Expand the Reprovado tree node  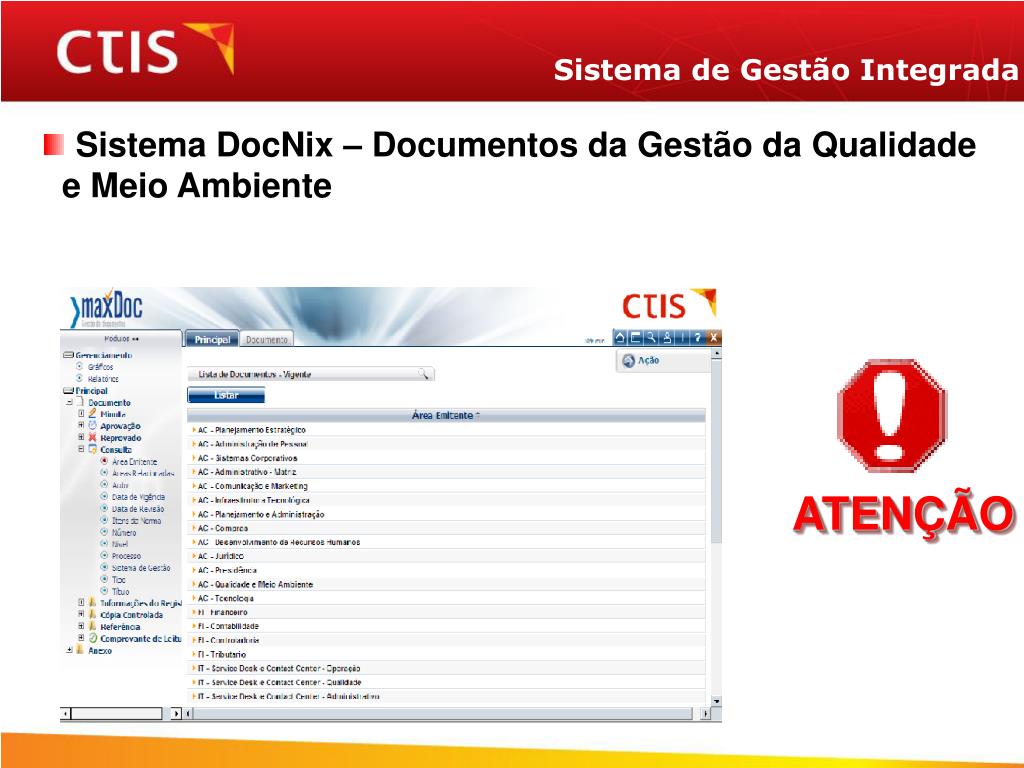(x=81, y=437)
